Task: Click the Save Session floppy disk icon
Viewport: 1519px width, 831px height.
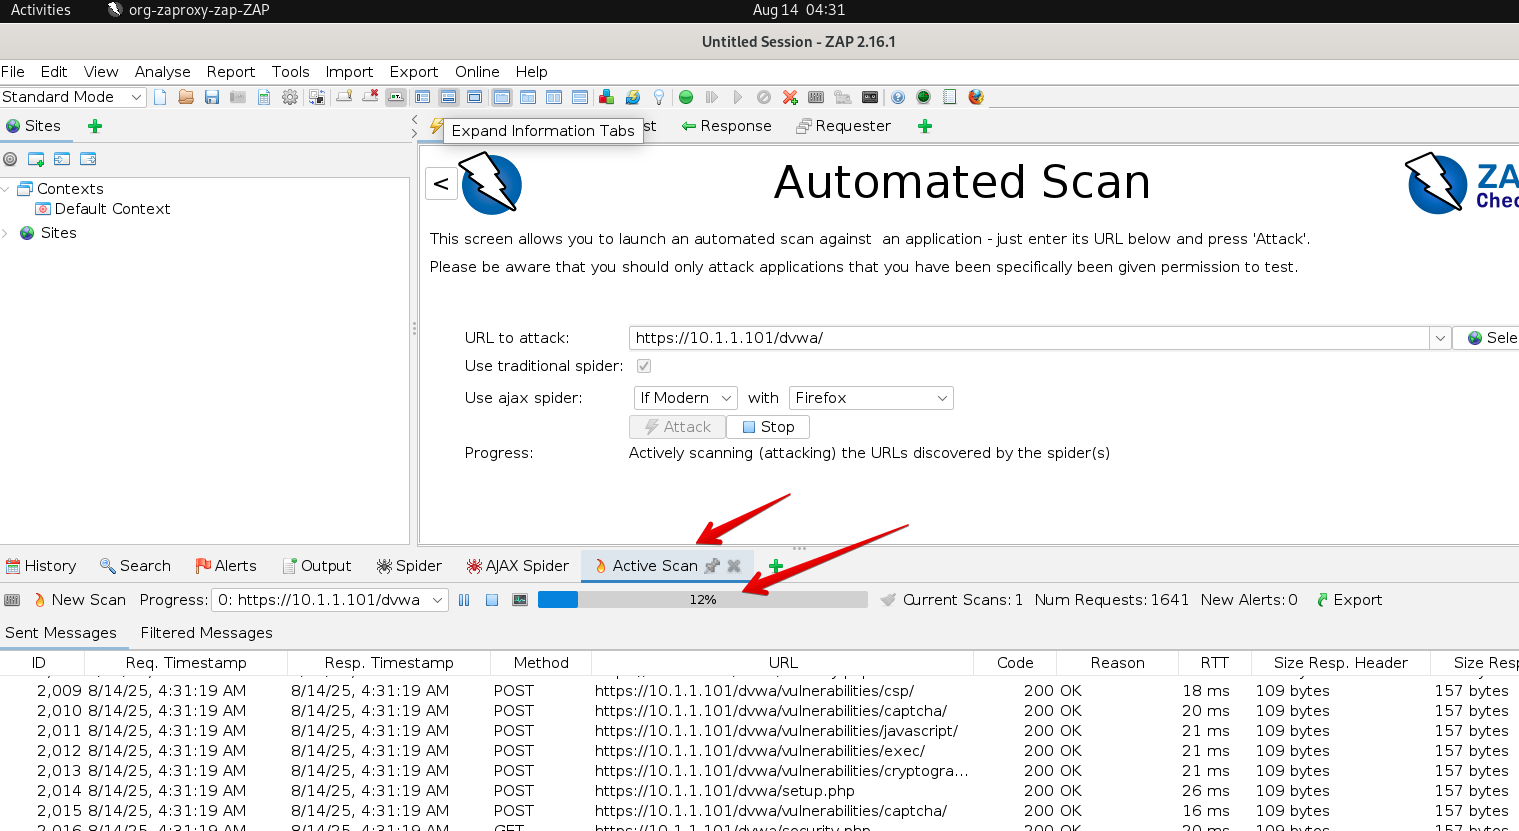Action: 212,97
